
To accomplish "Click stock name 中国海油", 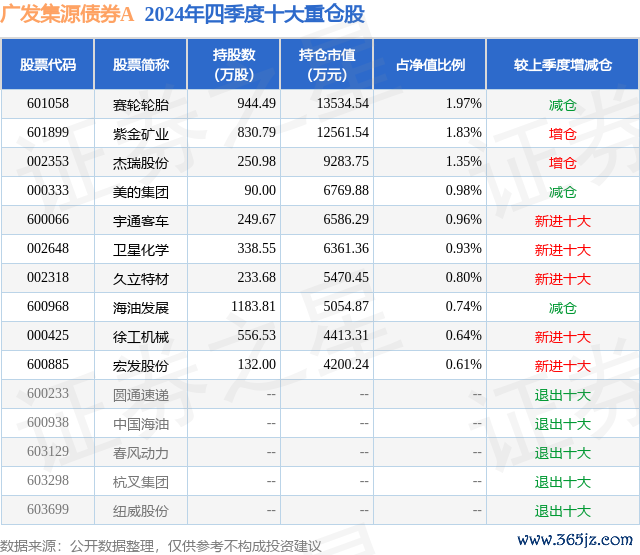I will click(x=141, y=424).
